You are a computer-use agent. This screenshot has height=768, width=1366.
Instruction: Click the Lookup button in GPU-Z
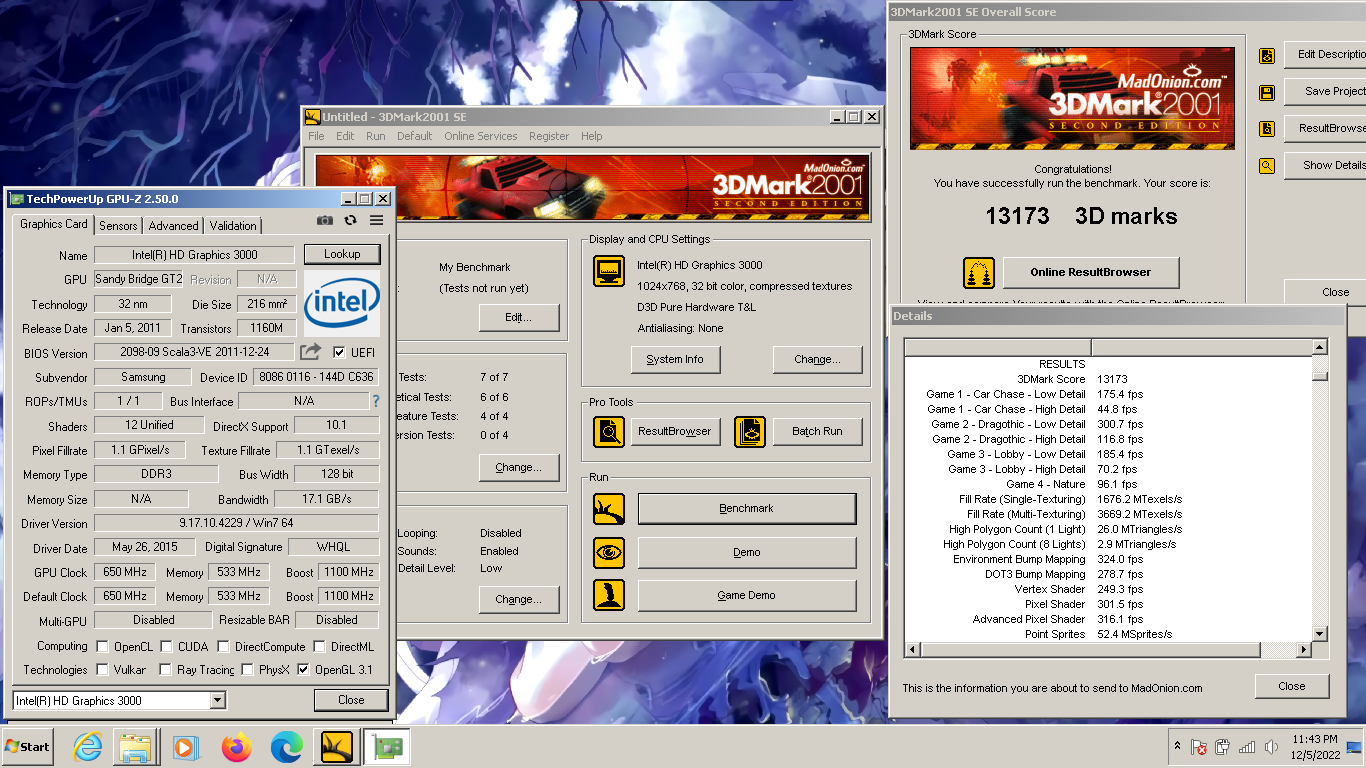342,254
